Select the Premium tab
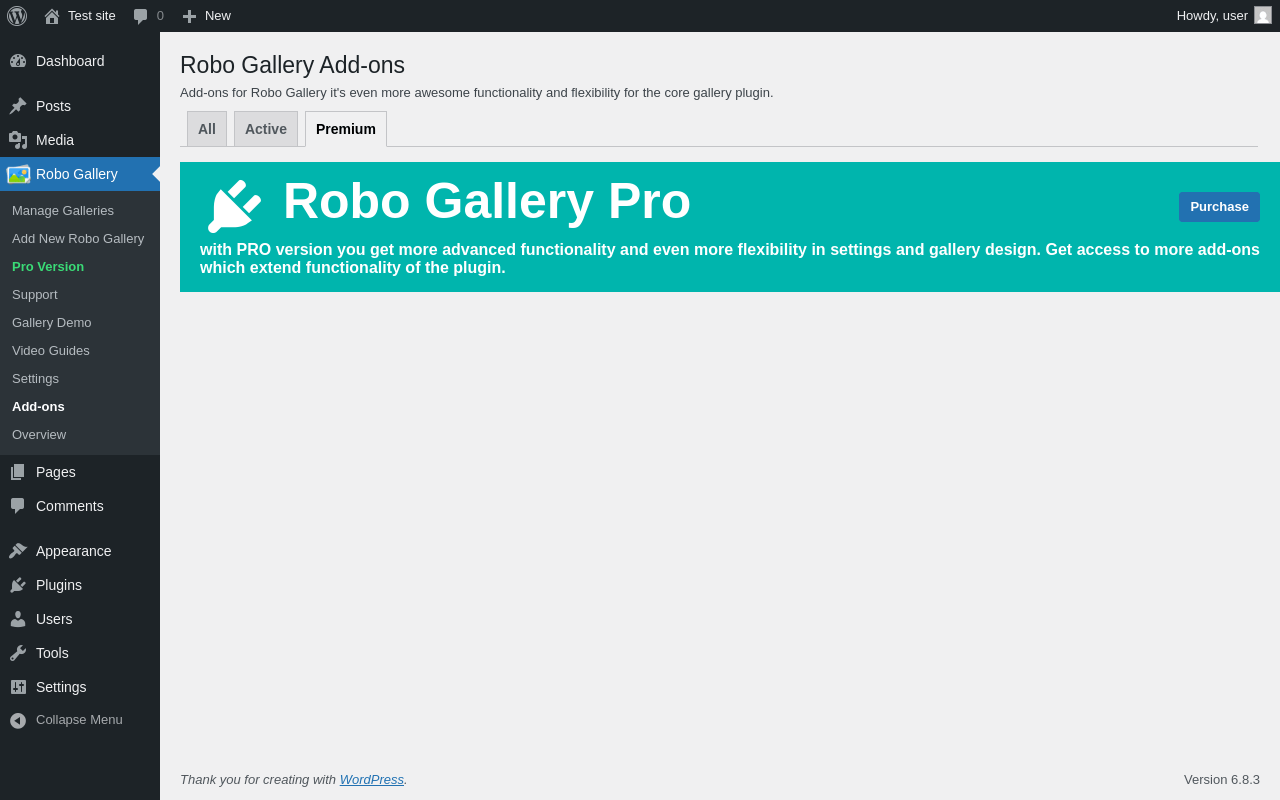1280x800 pixels. tap(346, 129)
